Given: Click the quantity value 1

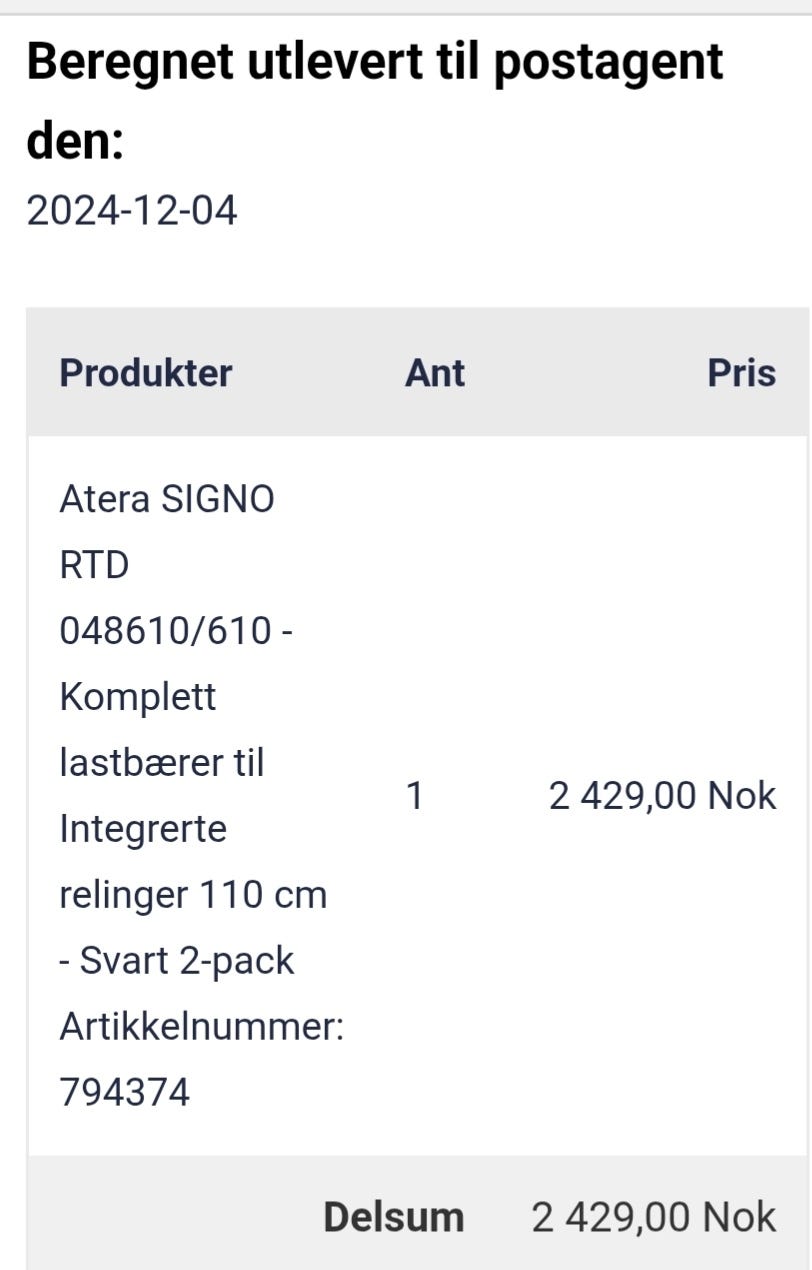Looking at the screenshot, I should (415, 796).
